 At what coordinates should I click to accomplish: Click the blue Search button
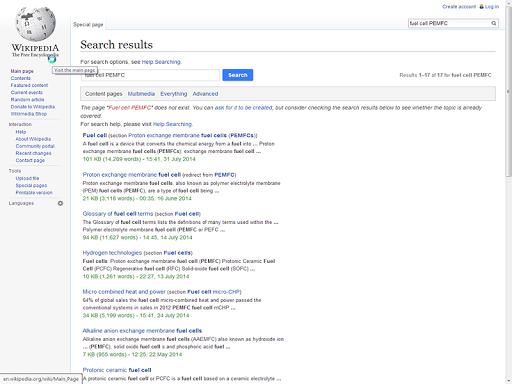(x=238, y=75)
